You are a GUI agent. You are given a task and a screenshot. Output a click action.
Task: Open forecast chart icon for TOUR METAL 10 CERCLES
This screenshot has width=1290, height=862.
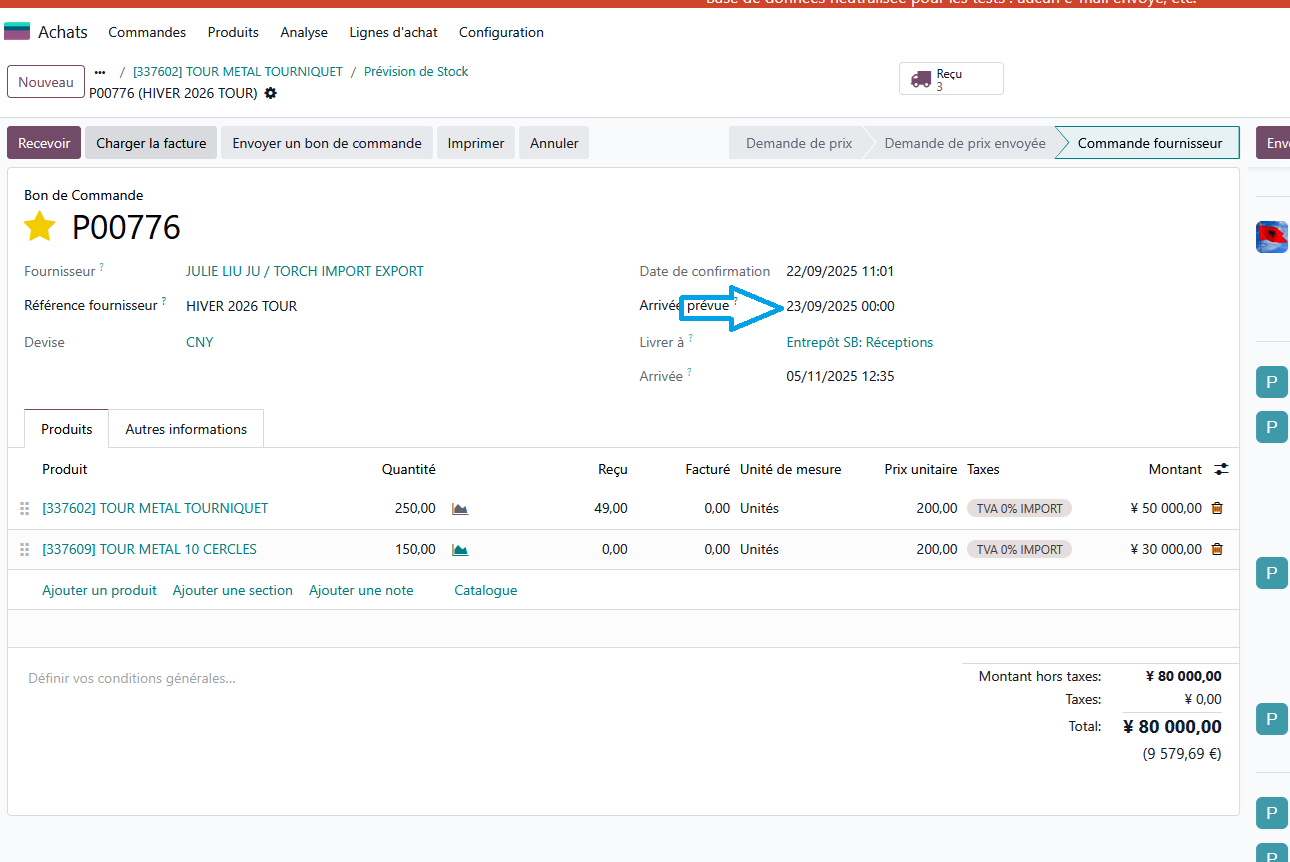460,550
